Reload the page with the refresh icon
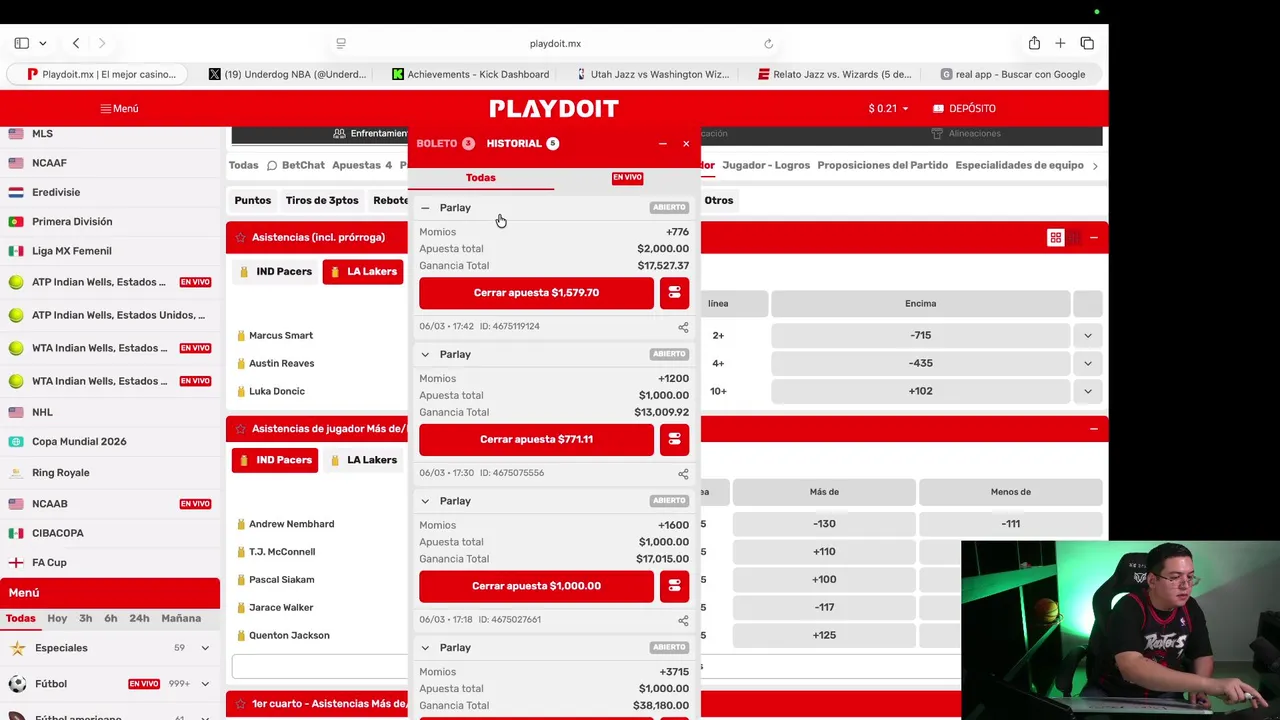This screenshot has height=720, width=1280. [768, 43]
